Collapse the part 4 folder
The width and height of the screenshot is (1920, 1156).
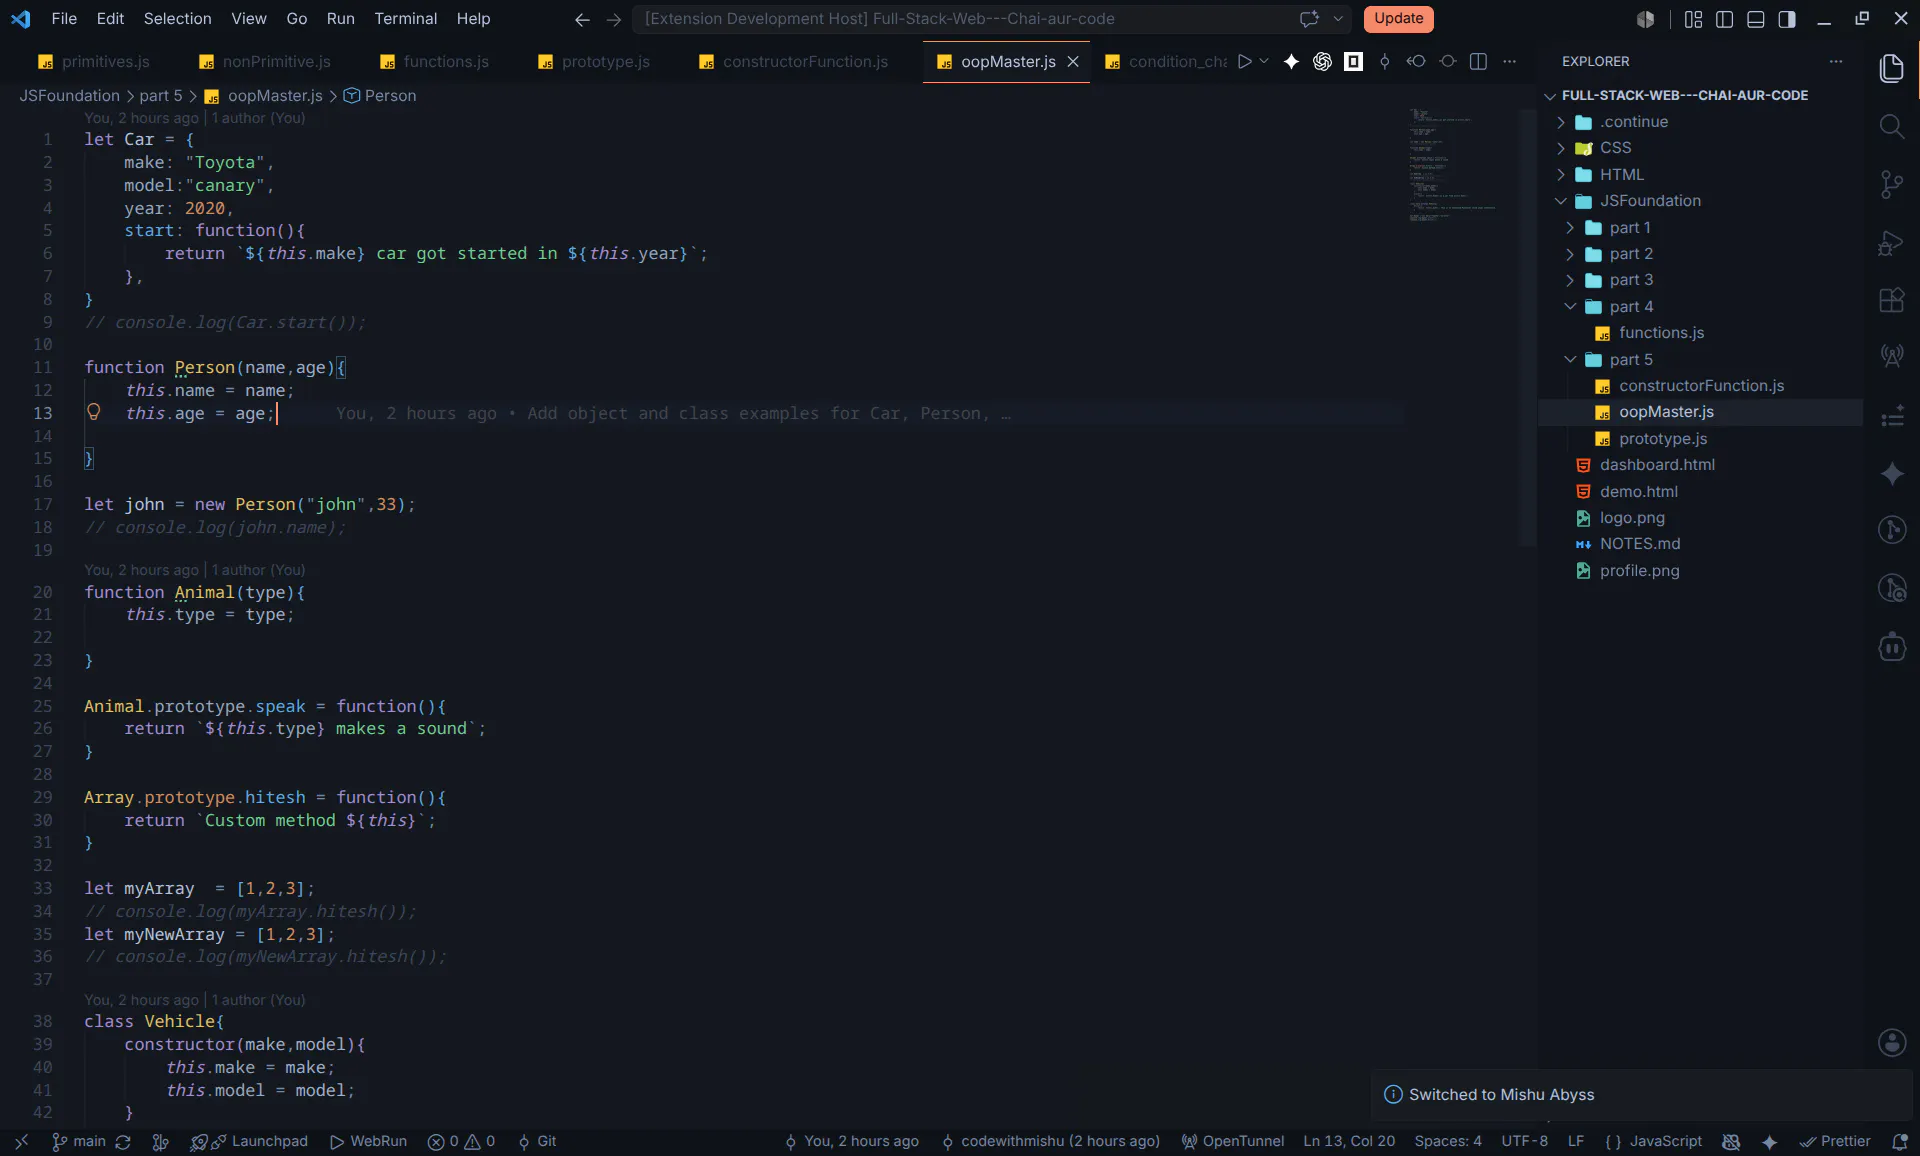(x=1631, y=306)
